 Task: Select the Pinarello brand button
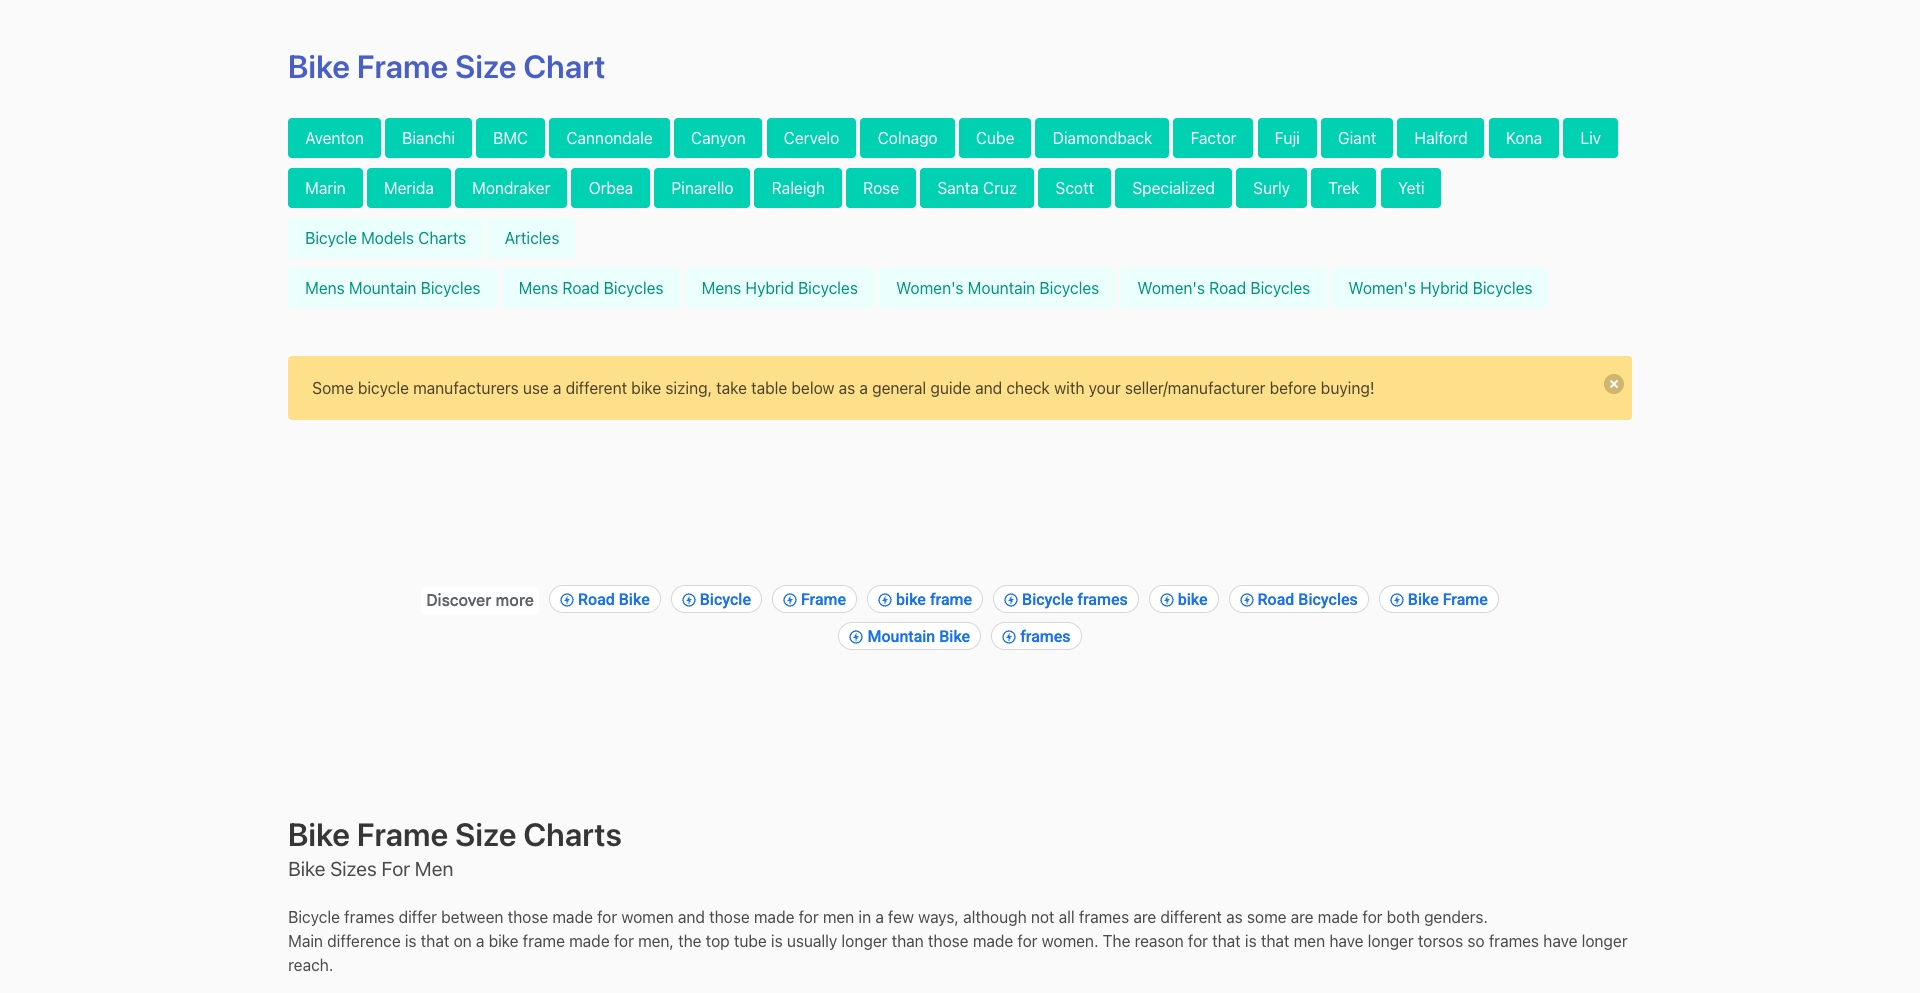pos(701,188)
